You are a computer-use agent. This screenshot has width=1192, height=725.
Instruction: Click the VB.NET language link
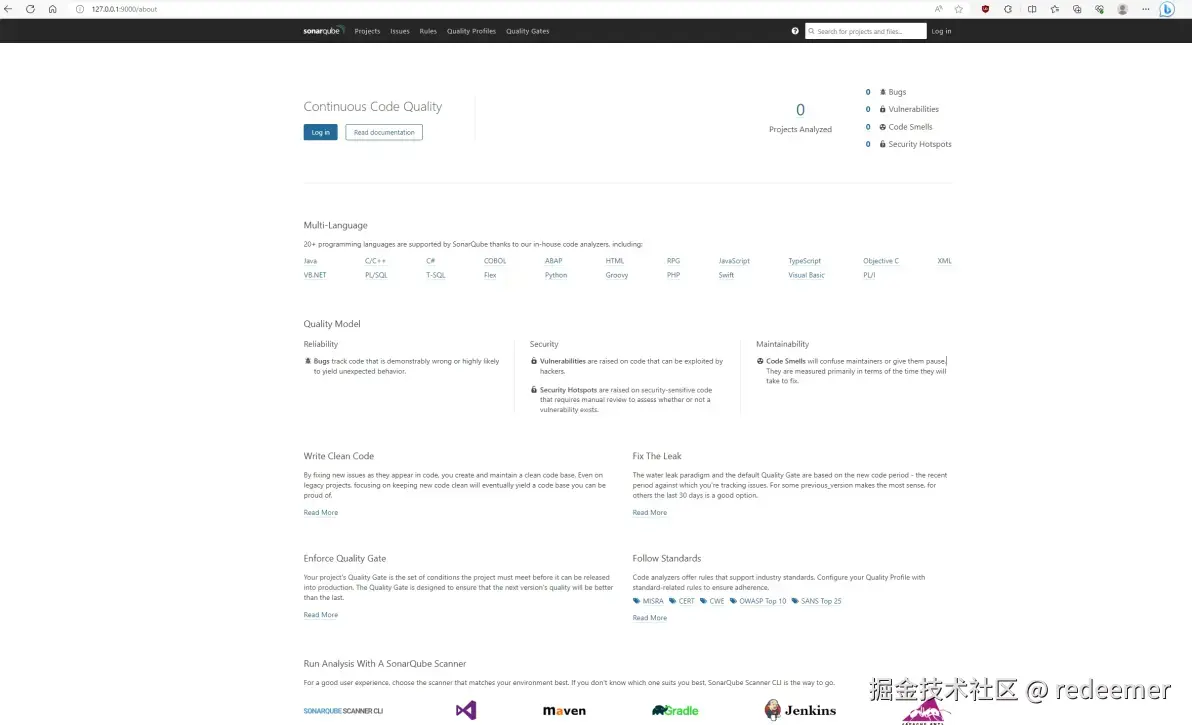click(x=315, y=275)
